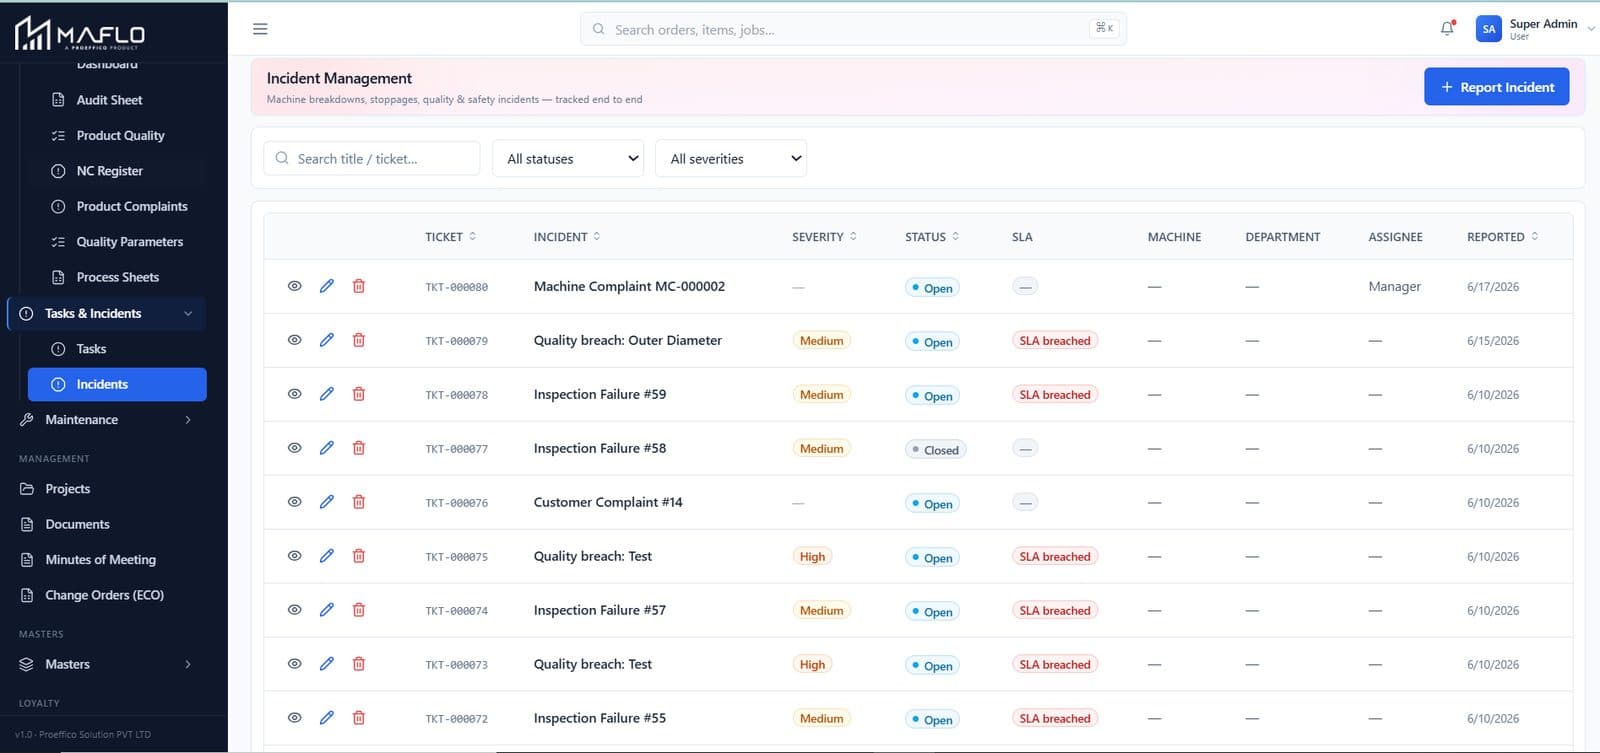The image size is (1600, 753).
Task: Click the Machine Complaint MC-000002 title
Action: coord(629,286)
